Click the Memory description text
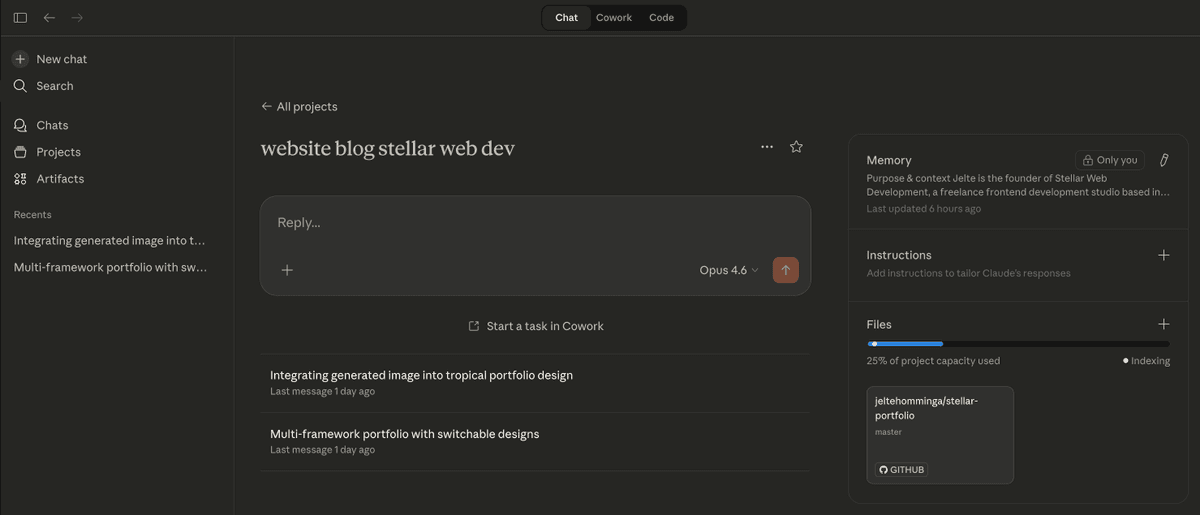Screen dimensions: 1200x515 tap(1018, 185)
